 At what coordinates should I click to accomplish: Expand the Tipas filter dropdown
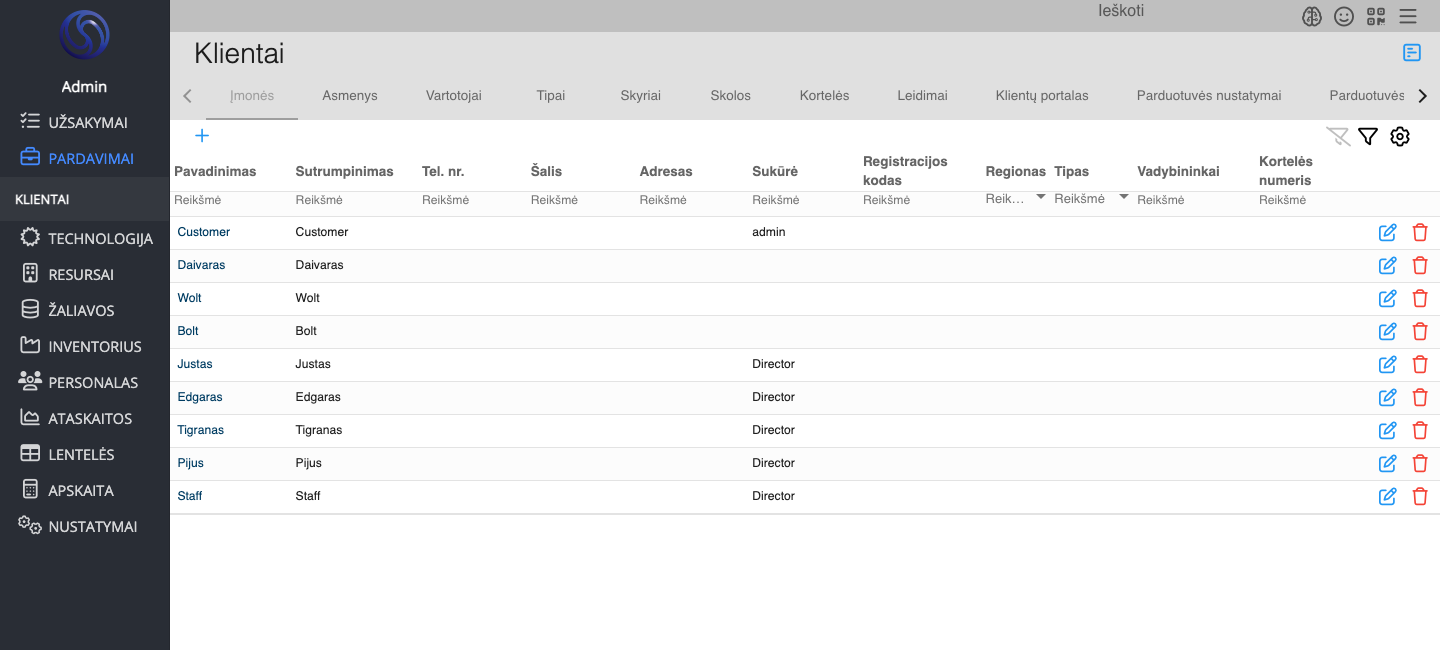(1124, 197)
